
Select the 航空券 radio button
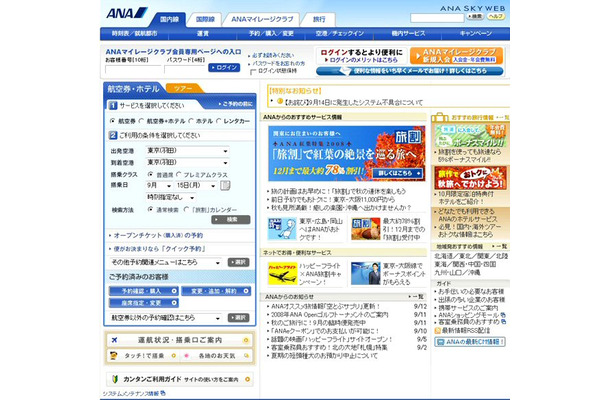pos(112,121)
